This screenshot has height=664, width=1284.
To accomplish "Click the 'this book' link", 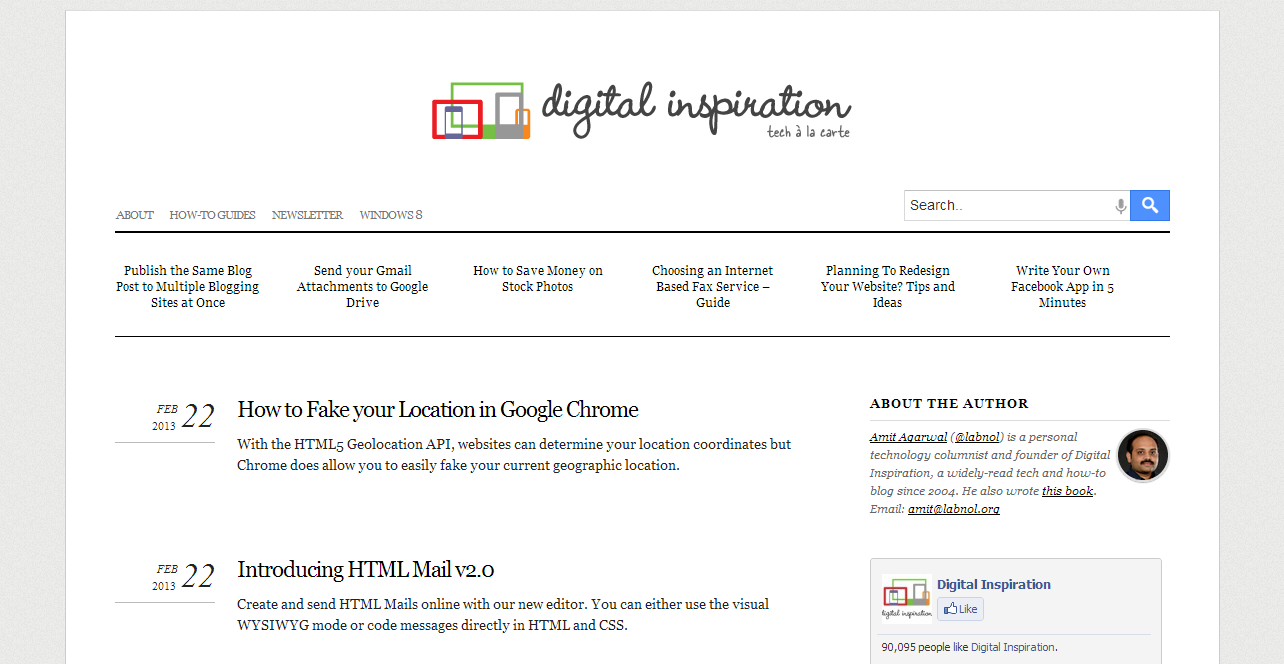I will [1067, 491].
